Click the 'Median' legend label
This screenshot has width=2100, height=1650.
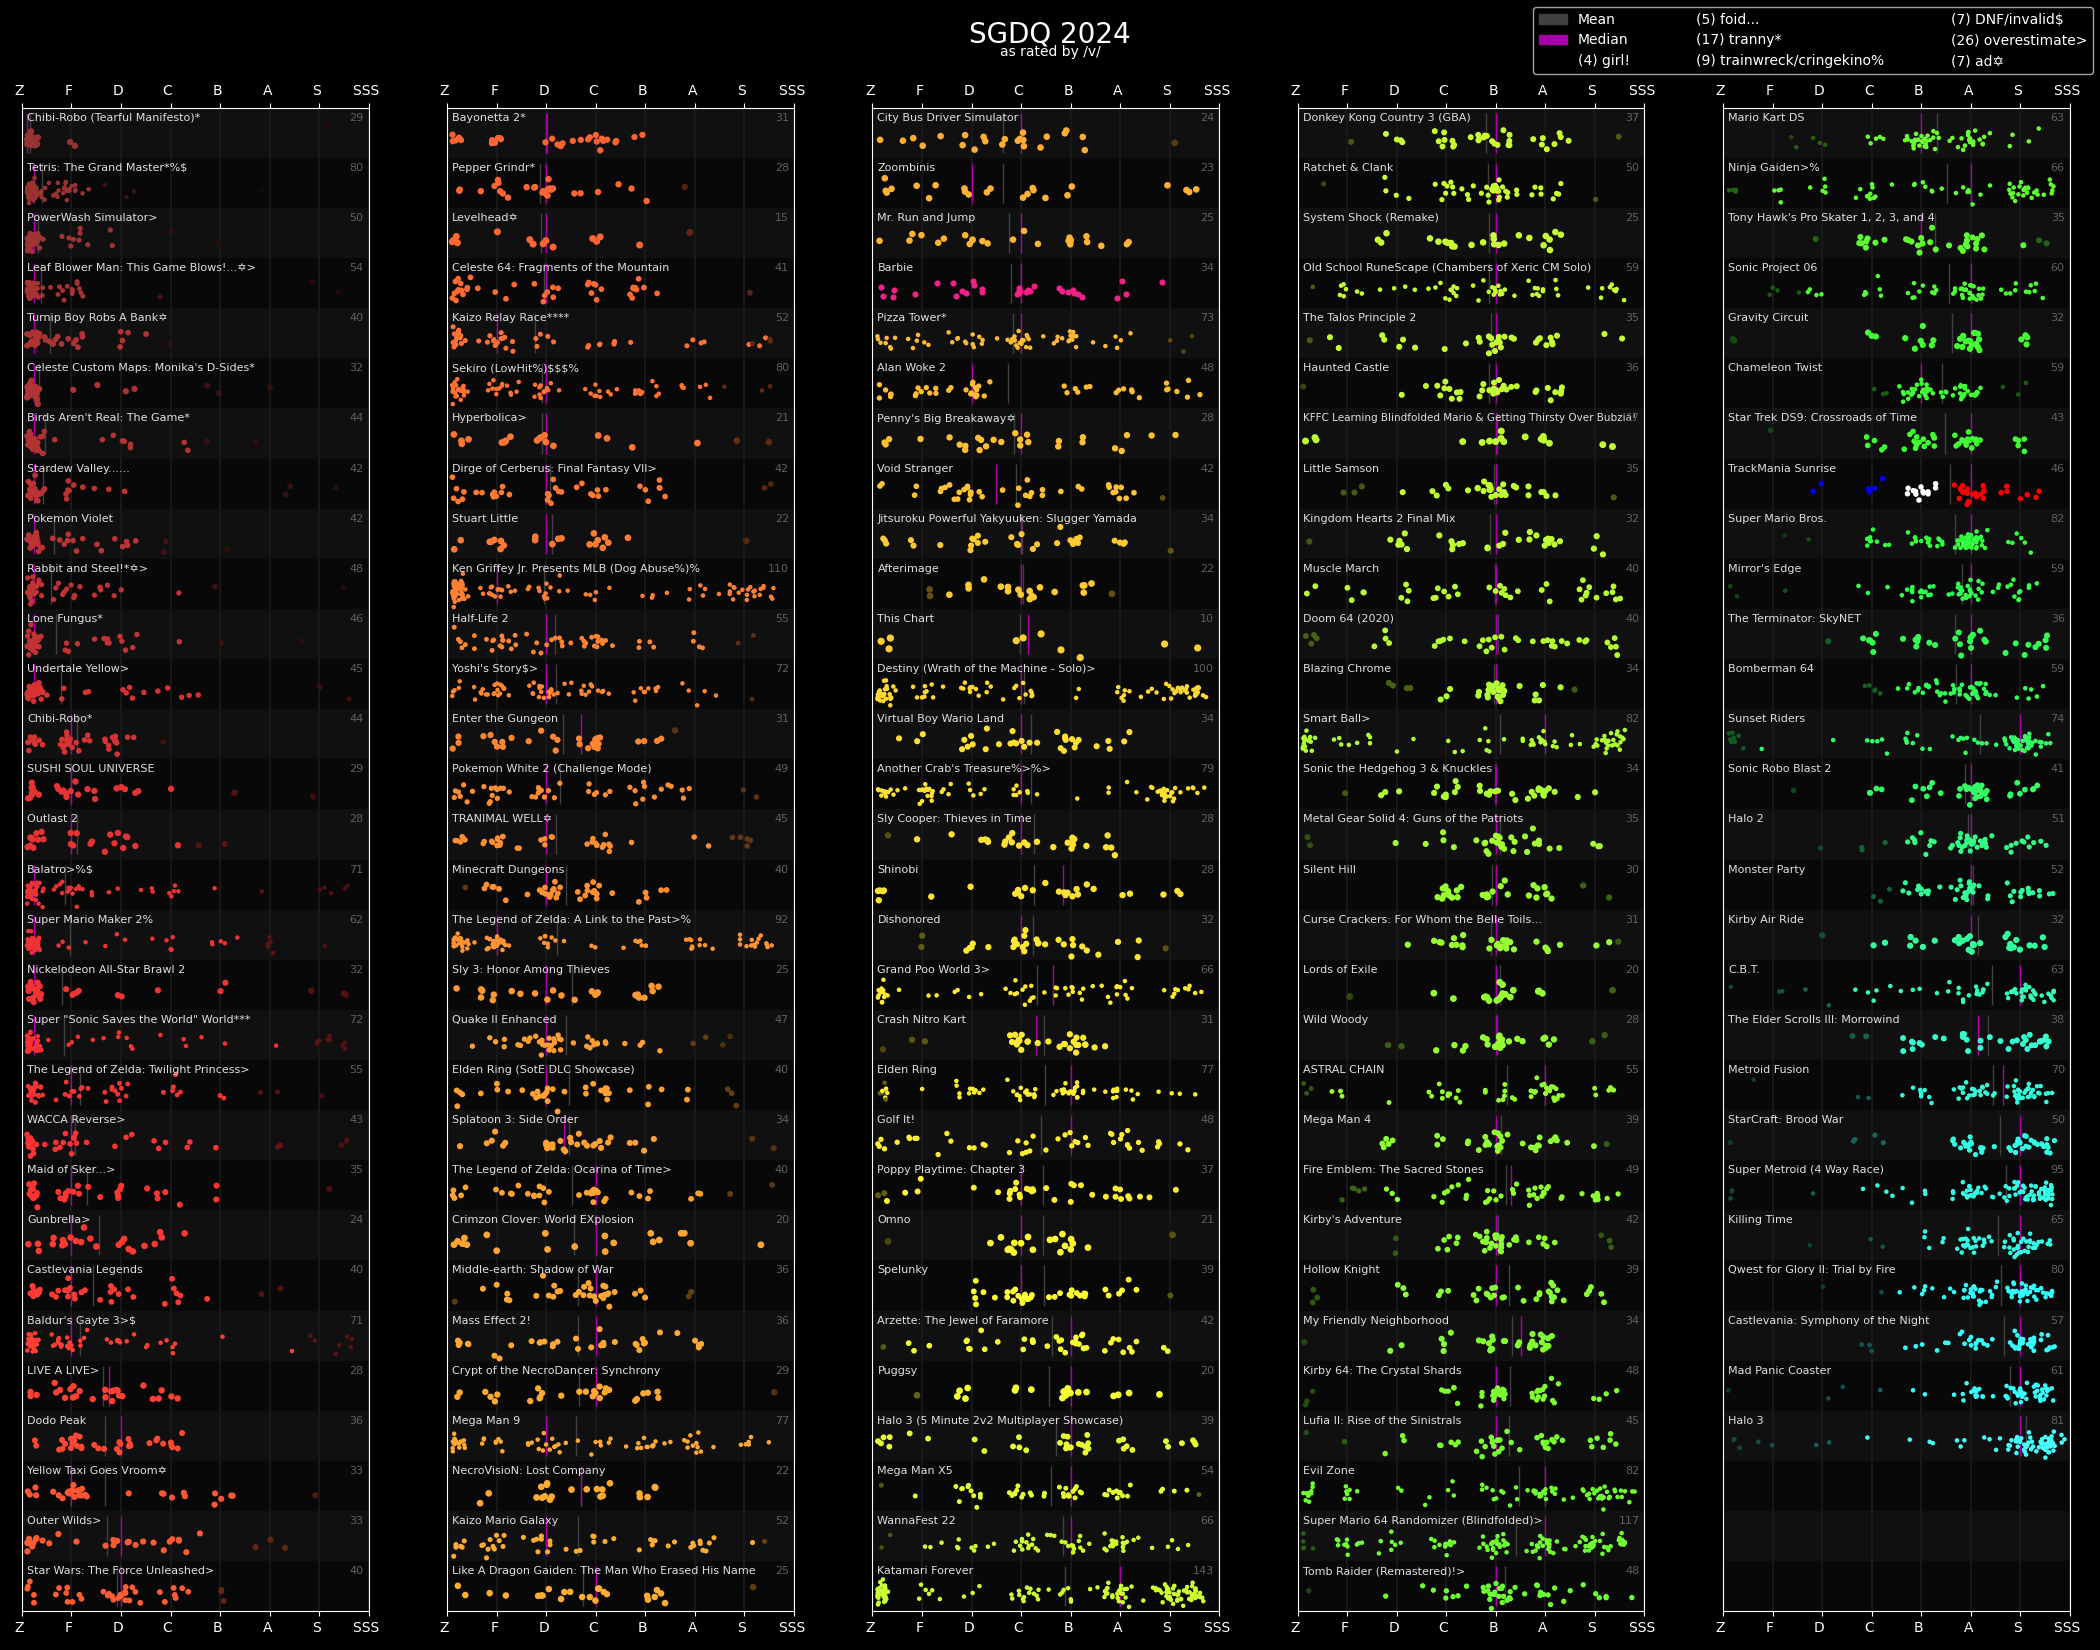[x=1602, y=39]
